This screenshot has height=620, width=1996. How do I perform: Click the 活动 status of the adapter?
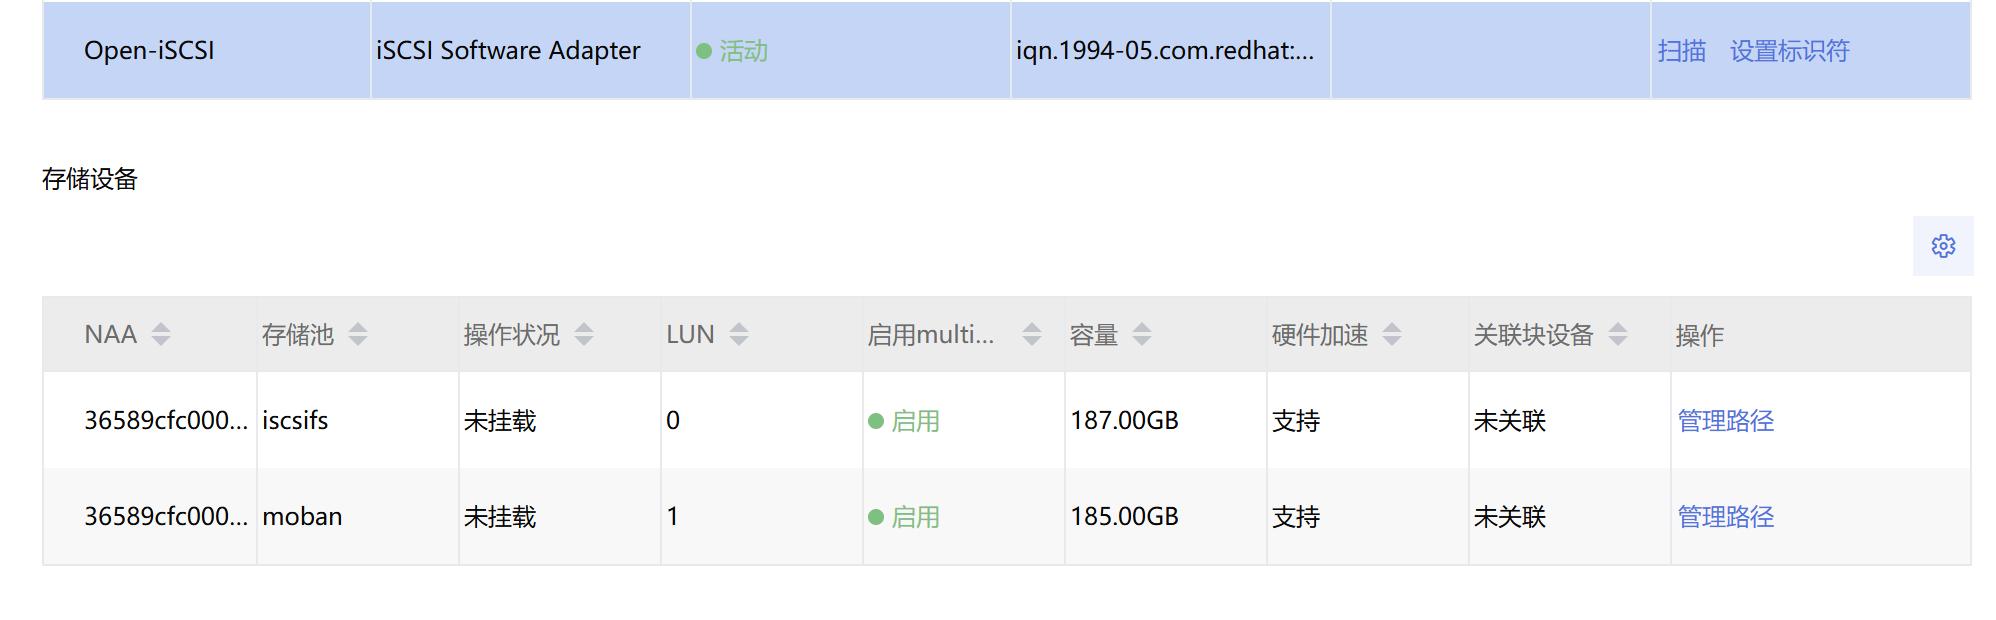[x=742, y=51]
